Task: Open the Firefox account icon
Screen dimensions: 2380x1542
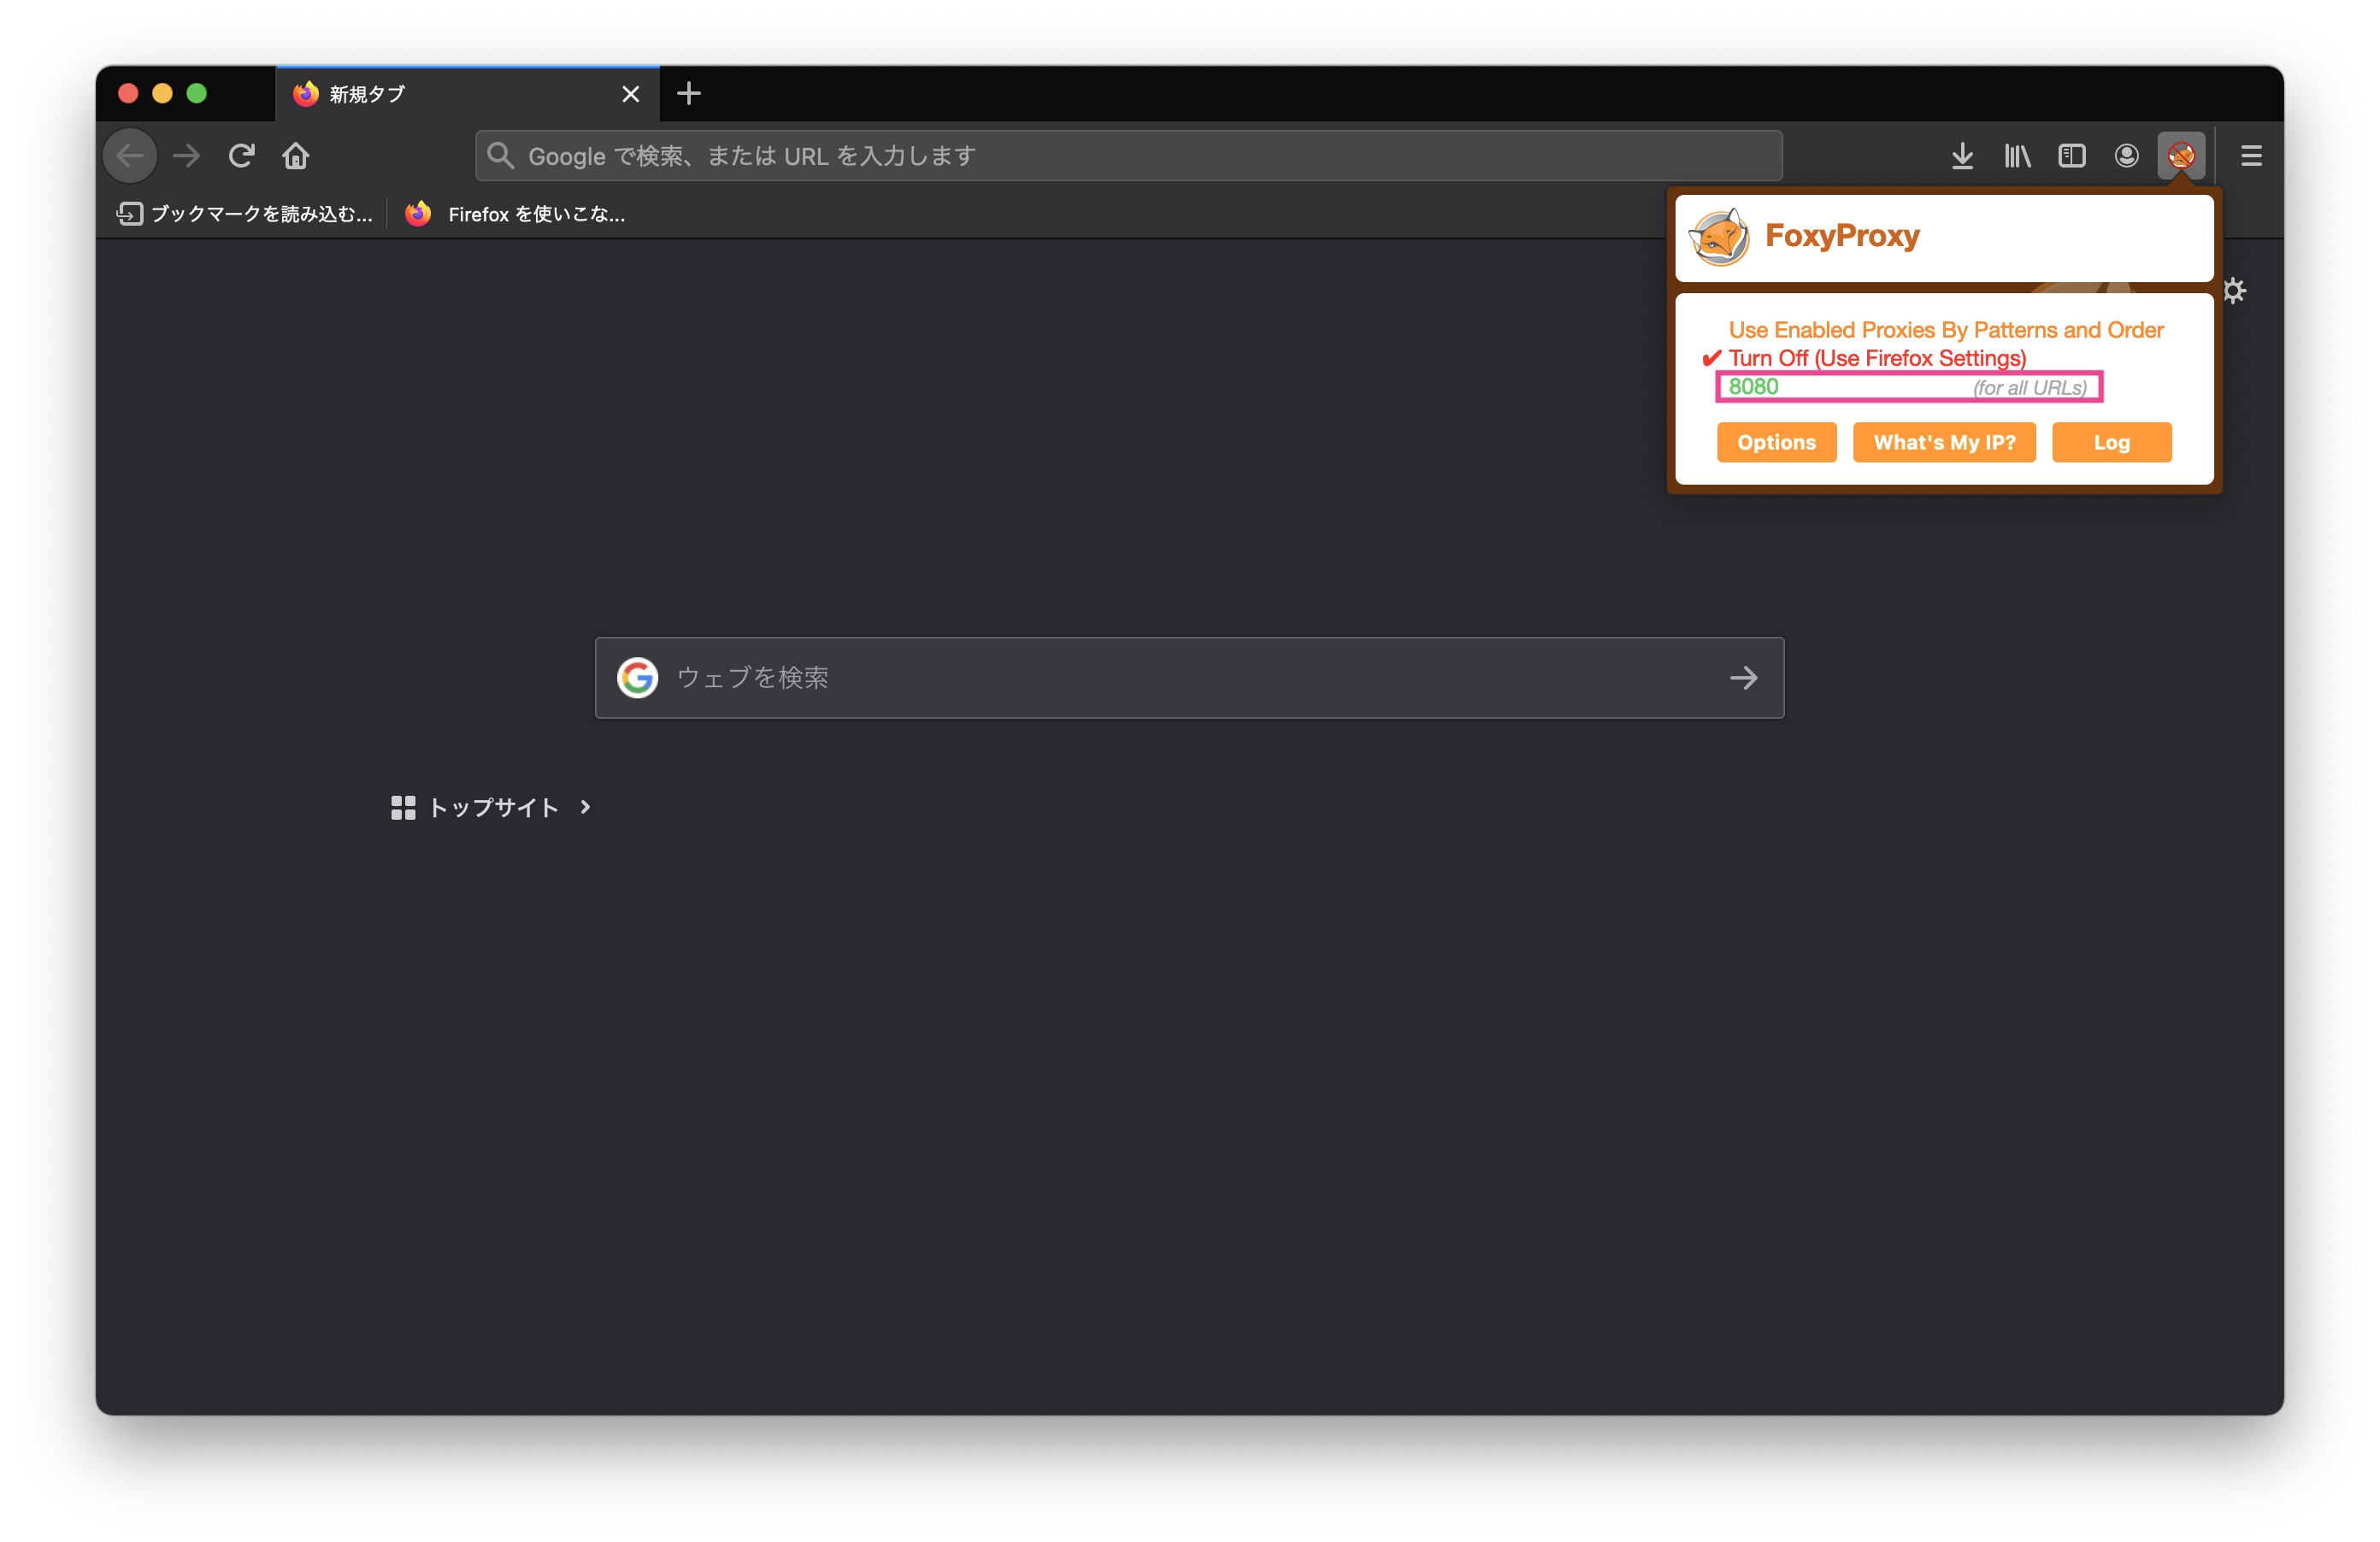Action: tap(2127, 156)
